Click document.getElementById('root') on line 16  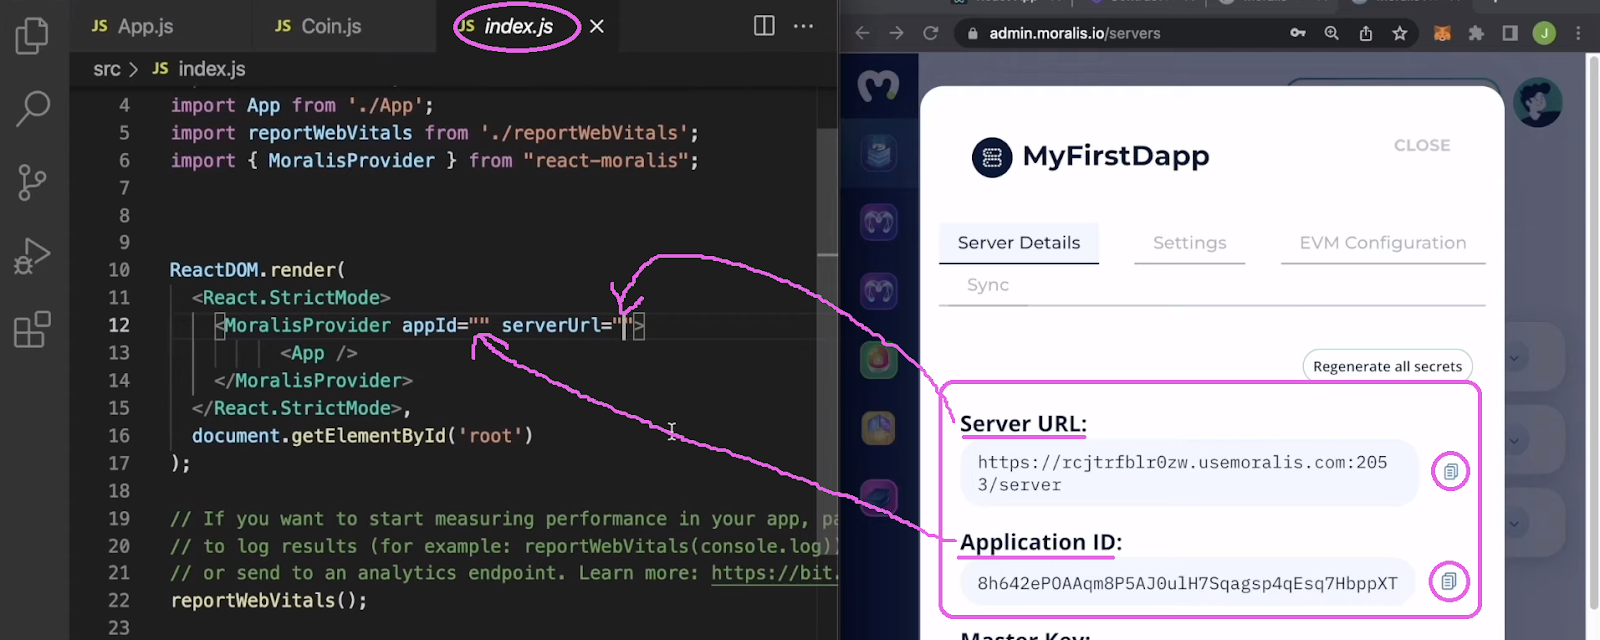point(362,436)
